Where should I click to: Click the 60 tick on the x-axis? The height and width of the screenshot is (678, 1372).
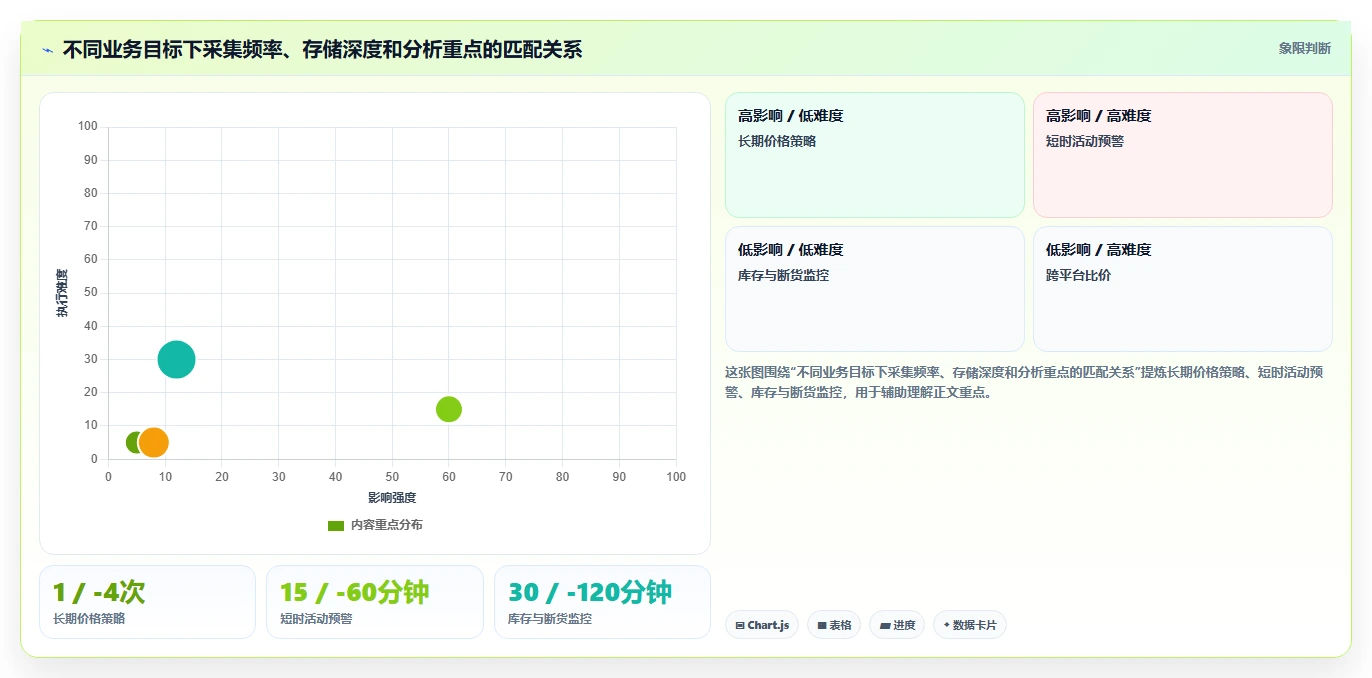[x=449, y=477]
